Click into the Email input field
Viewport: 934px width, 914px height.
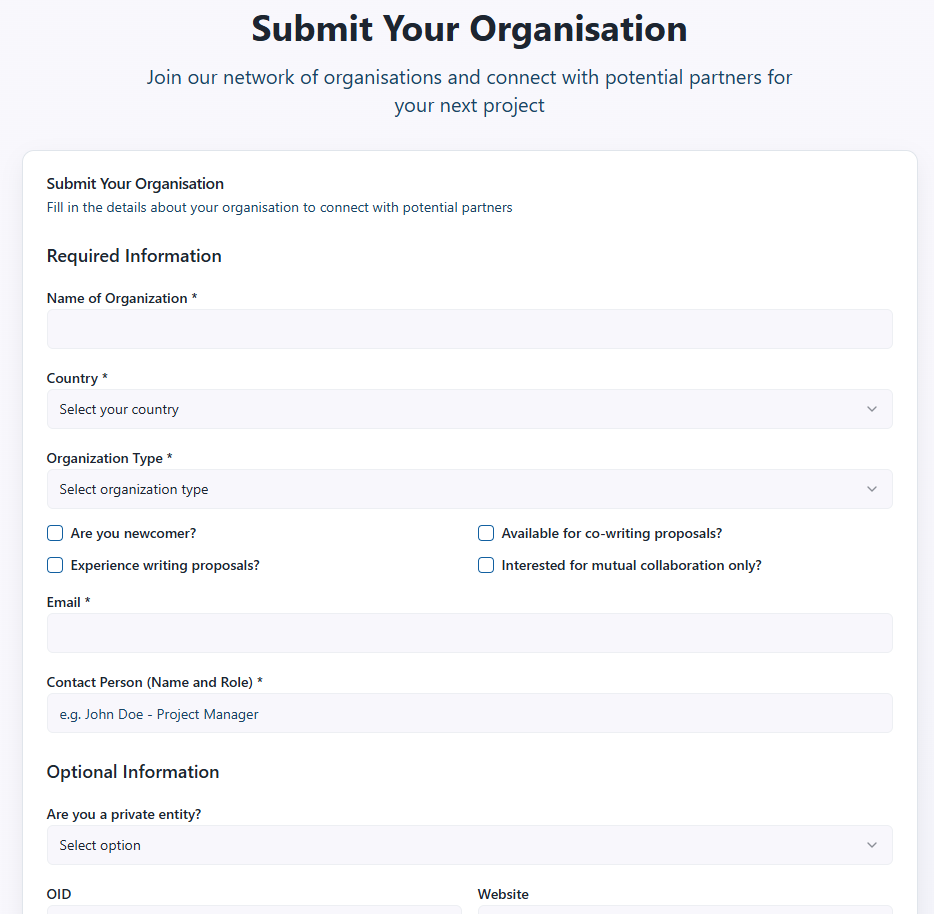pos(469,633)
